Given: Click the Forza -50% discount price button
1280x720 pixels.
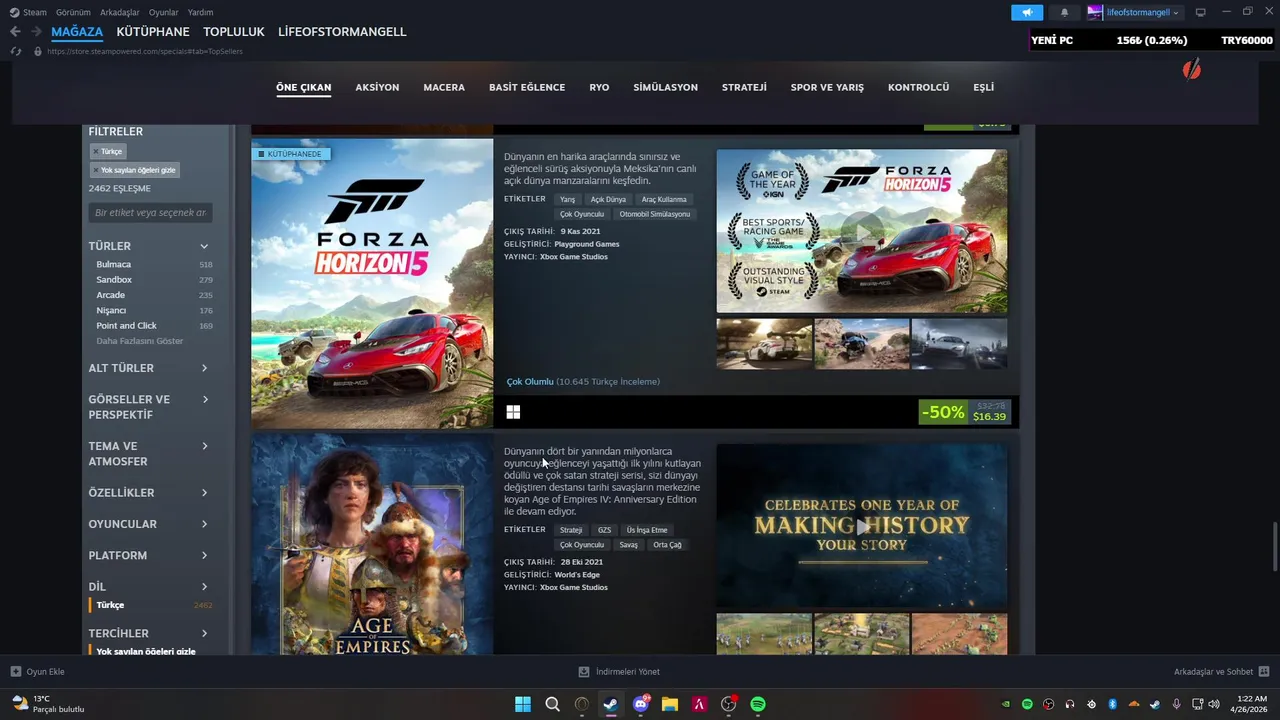Looking at the screenshot, I should pyautogui.click(x=965, y=412).
